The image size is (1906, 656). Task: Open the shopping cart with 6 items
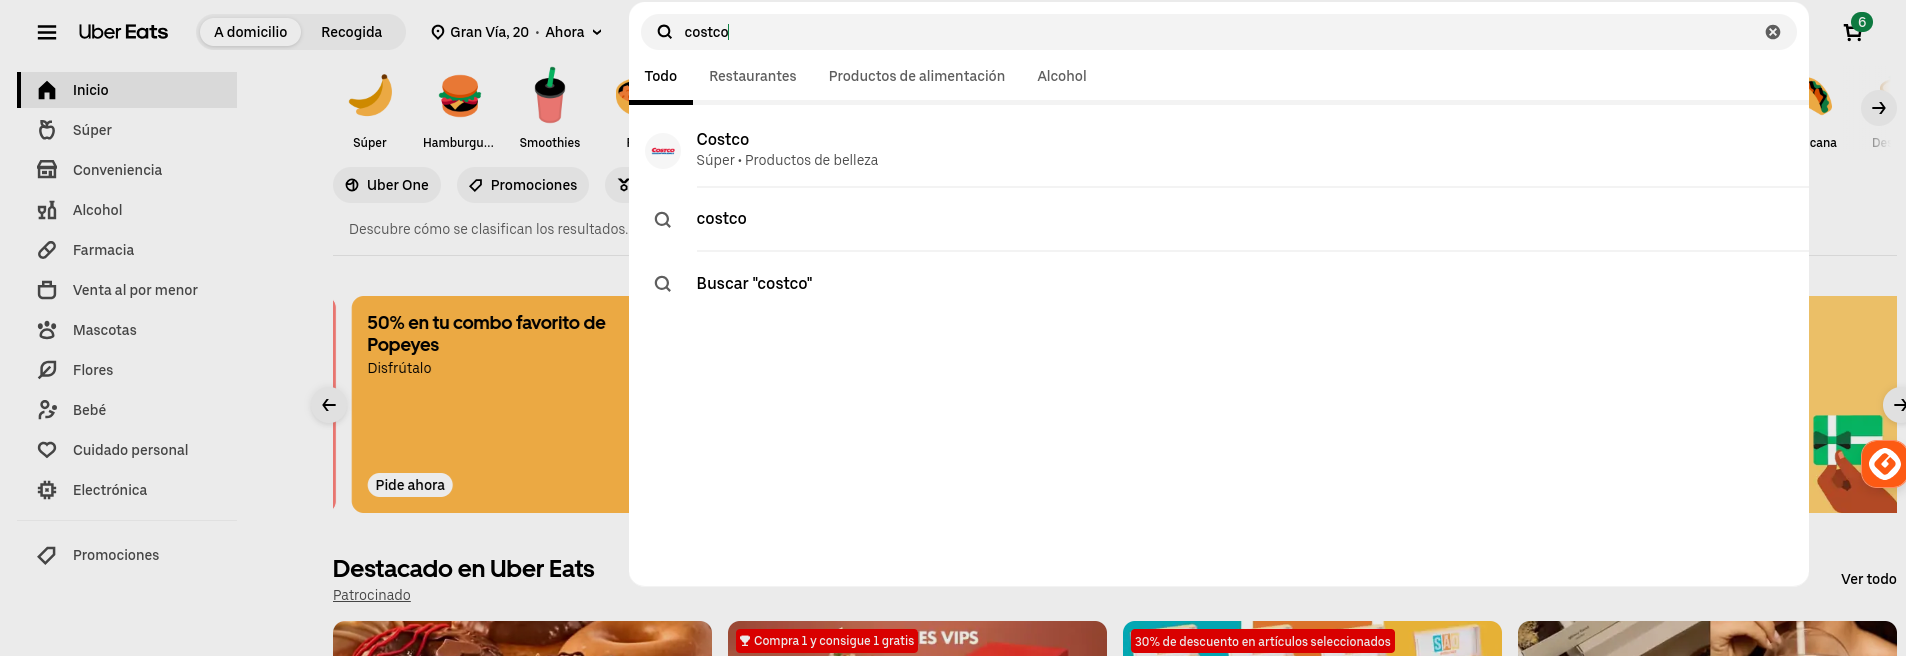[1854, 31]
